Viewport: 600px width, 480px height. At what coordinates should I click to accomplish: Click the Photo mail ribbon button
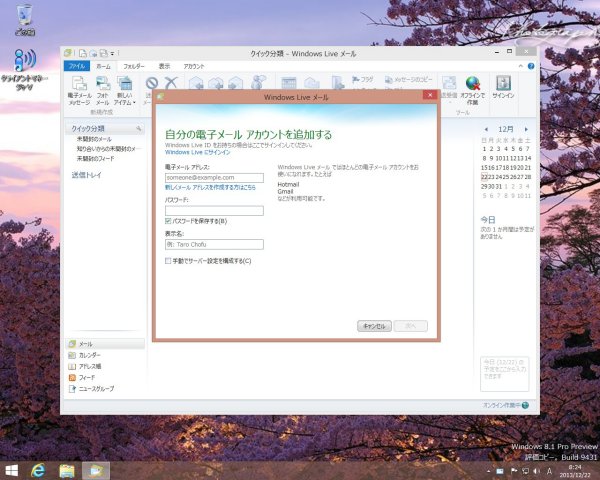pyautogui.click(x=102, y=90)
